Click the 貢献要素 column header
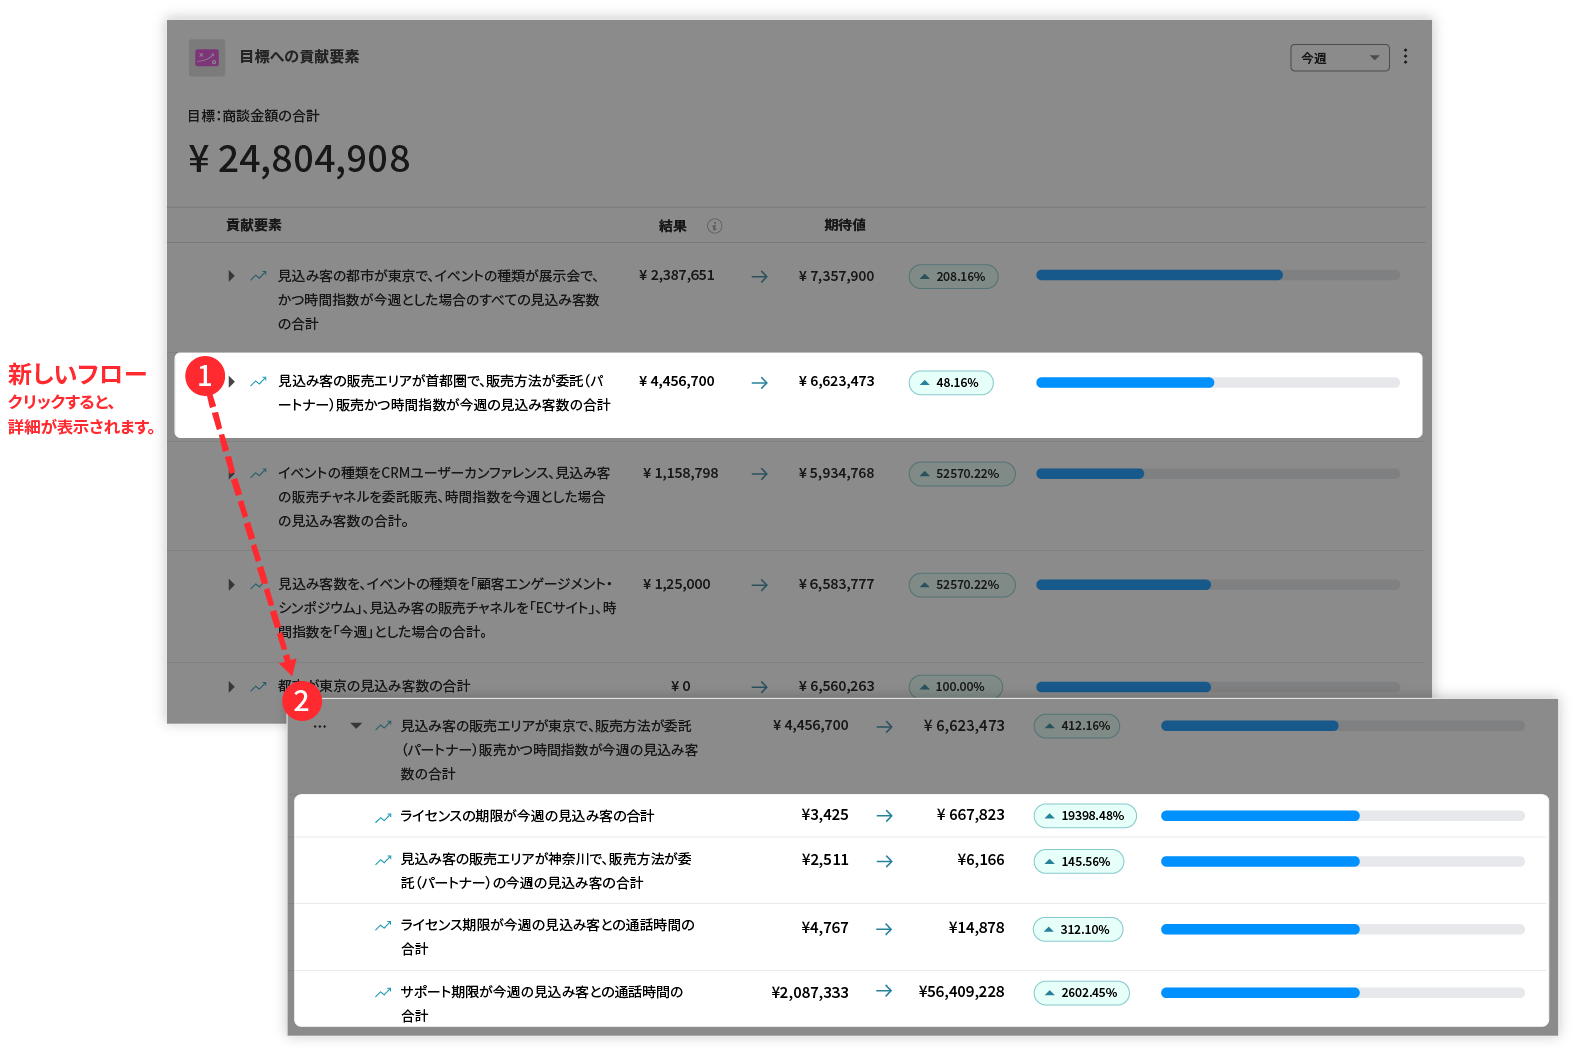This screenshot has width=1577, height=1054. coord(254,225)
